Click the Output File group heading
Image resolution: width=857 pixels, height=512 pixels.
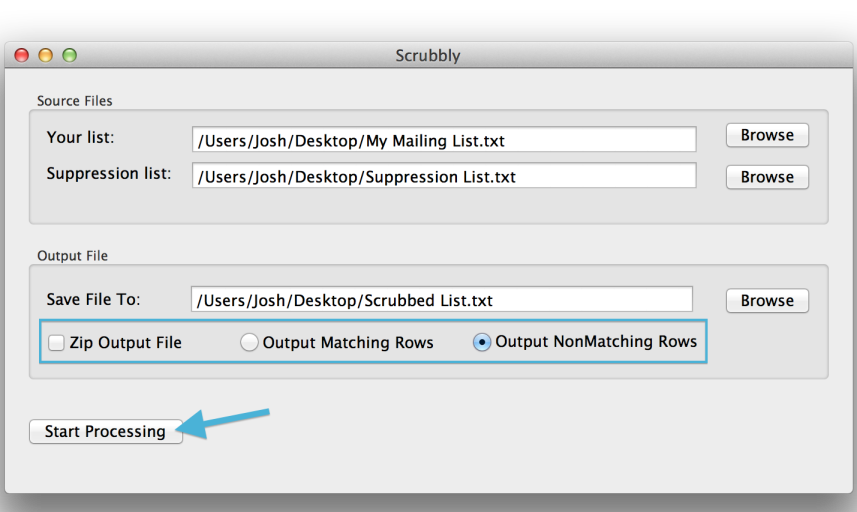point(72,256)
